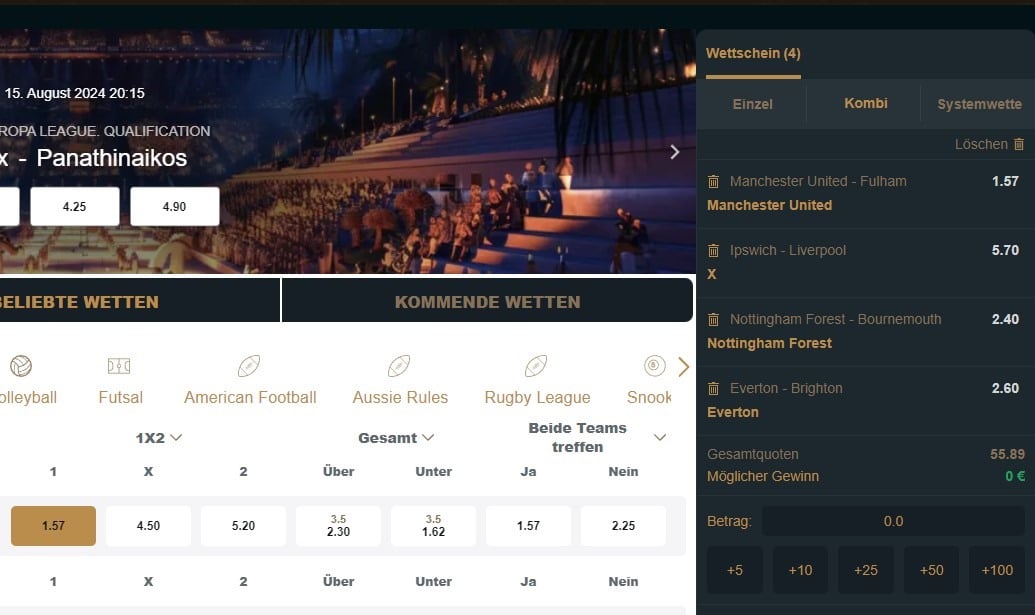Image resolution: width=1035 pixels, height=615 pixels.
Task: Pick the 2.25 Nein odds
Action: point(623,525)
